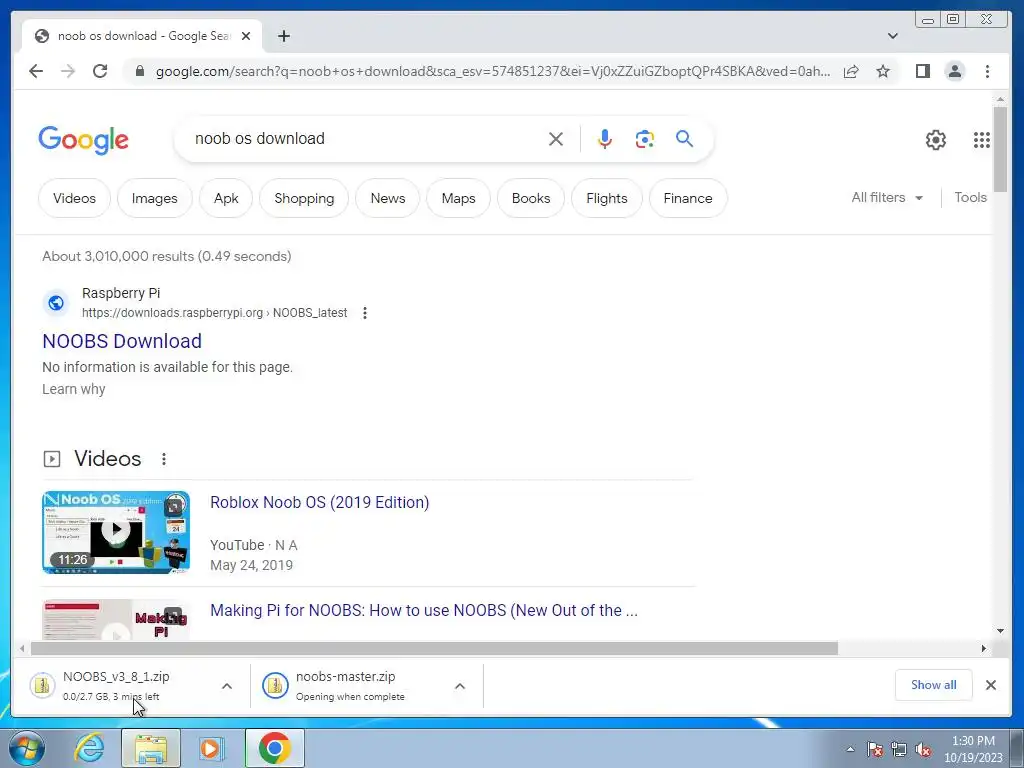
Task: Switch to Shopping results
Action: (304, 198)
